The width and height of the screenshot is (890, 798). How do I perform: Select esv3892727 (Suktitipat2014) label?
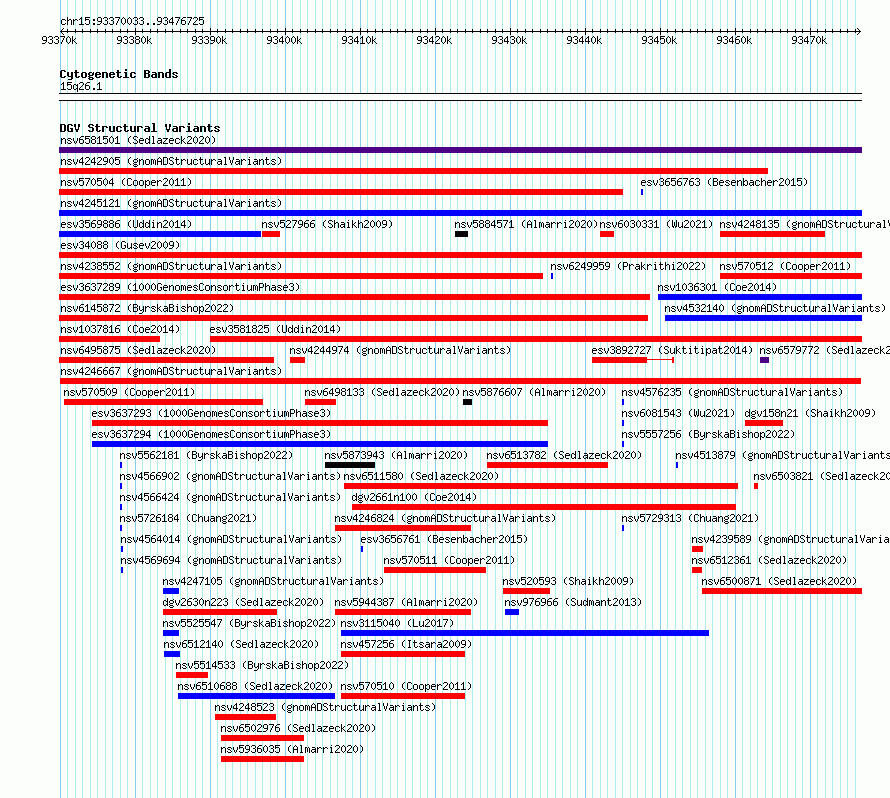pos(672,350)
